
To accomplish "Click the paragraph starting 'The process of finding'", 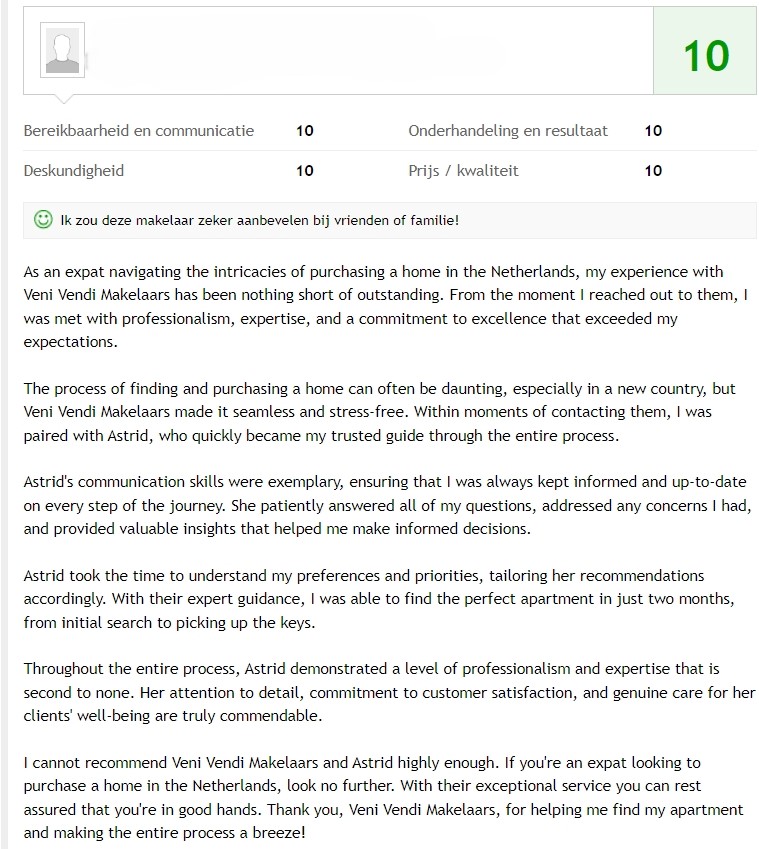I will click(379, 412).
